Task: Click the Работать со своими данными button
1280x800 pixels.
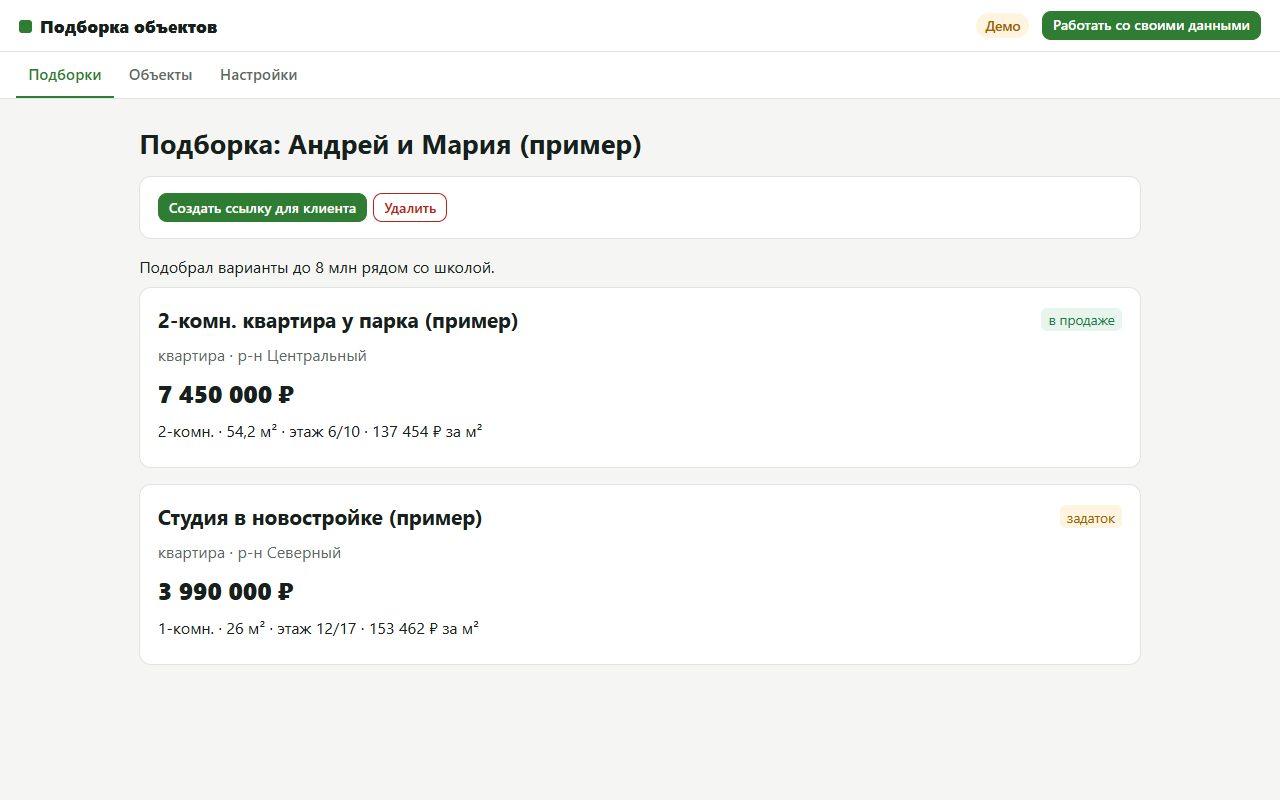Action: [x=1151, y=26]
